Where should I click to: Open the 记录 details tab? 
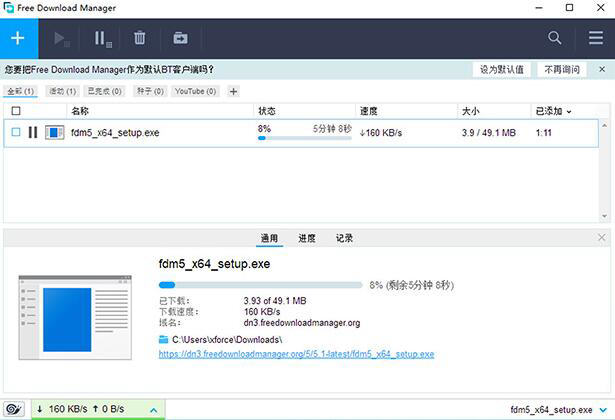pos(344,238)
